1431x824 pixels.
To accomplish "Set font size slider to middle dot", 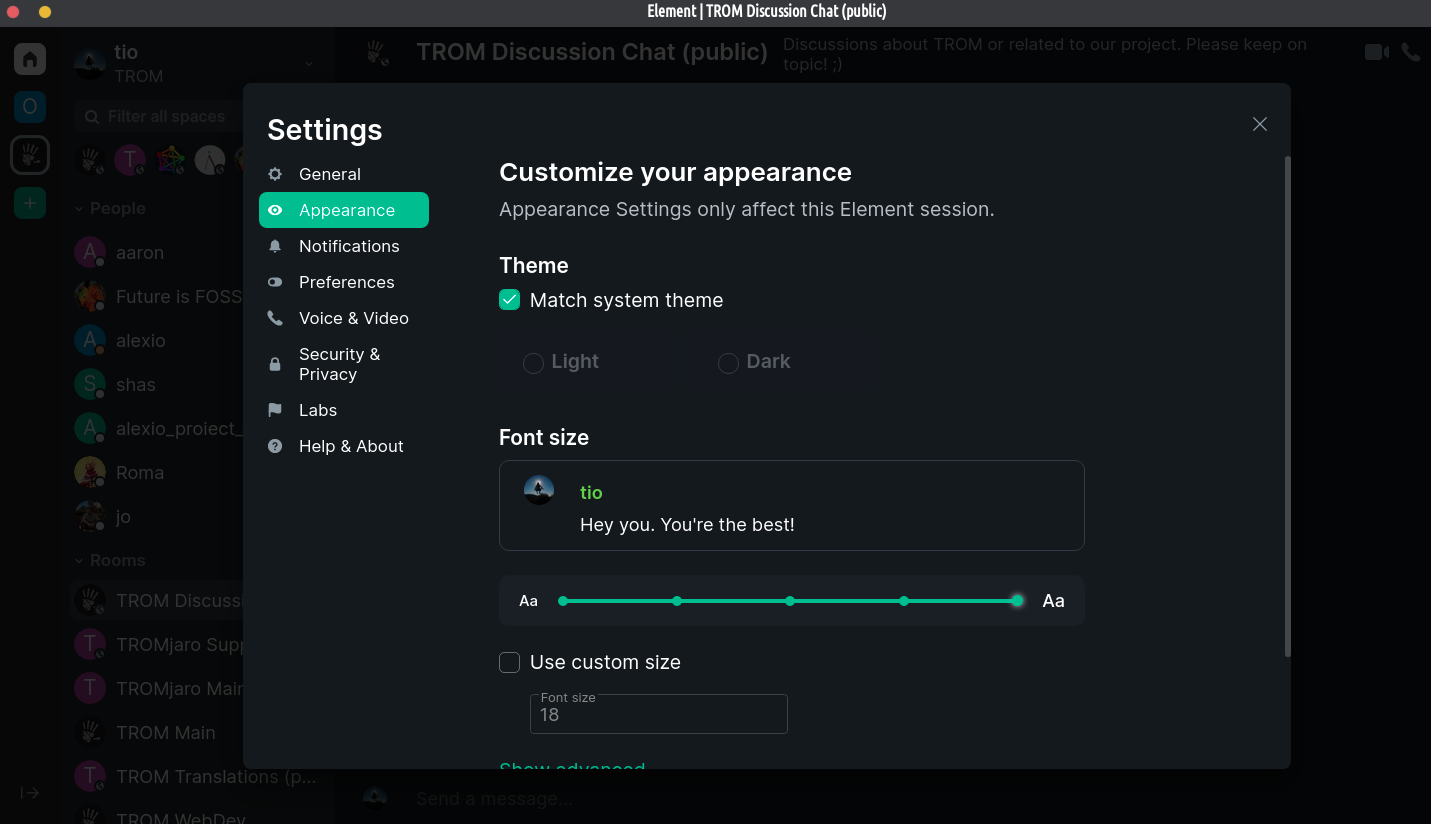I will [790, 601].
